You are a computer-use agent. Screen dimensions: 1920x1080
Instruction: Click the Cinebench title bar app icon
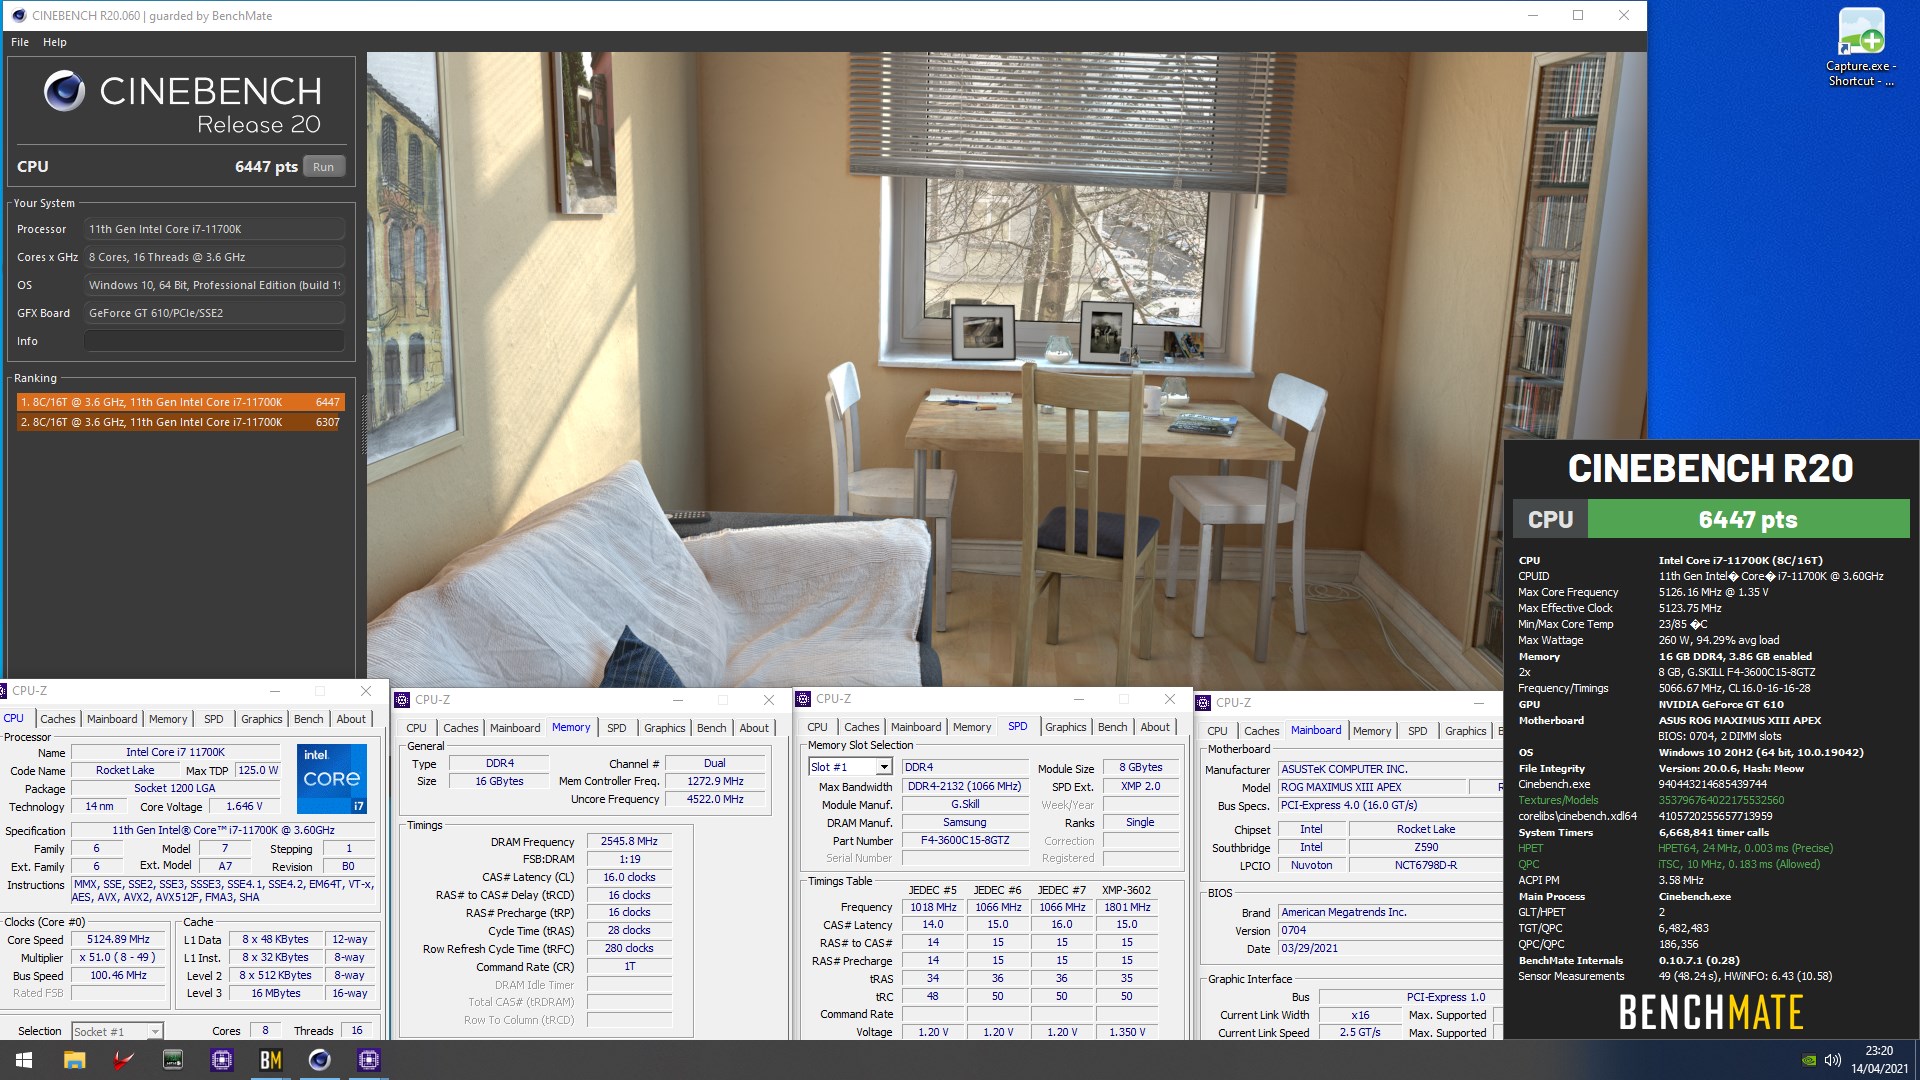18,15
